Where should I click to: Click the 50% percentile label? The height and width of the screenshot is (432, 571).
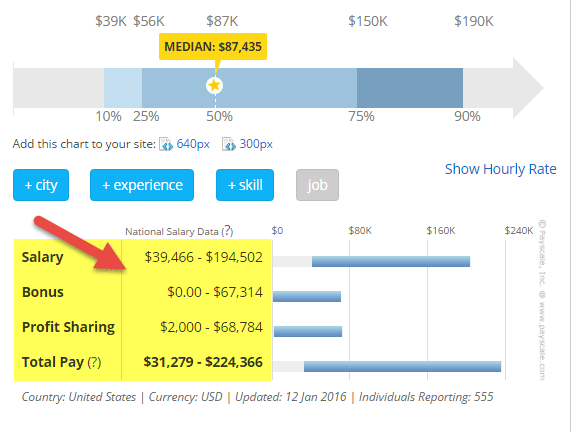point(219,117)
